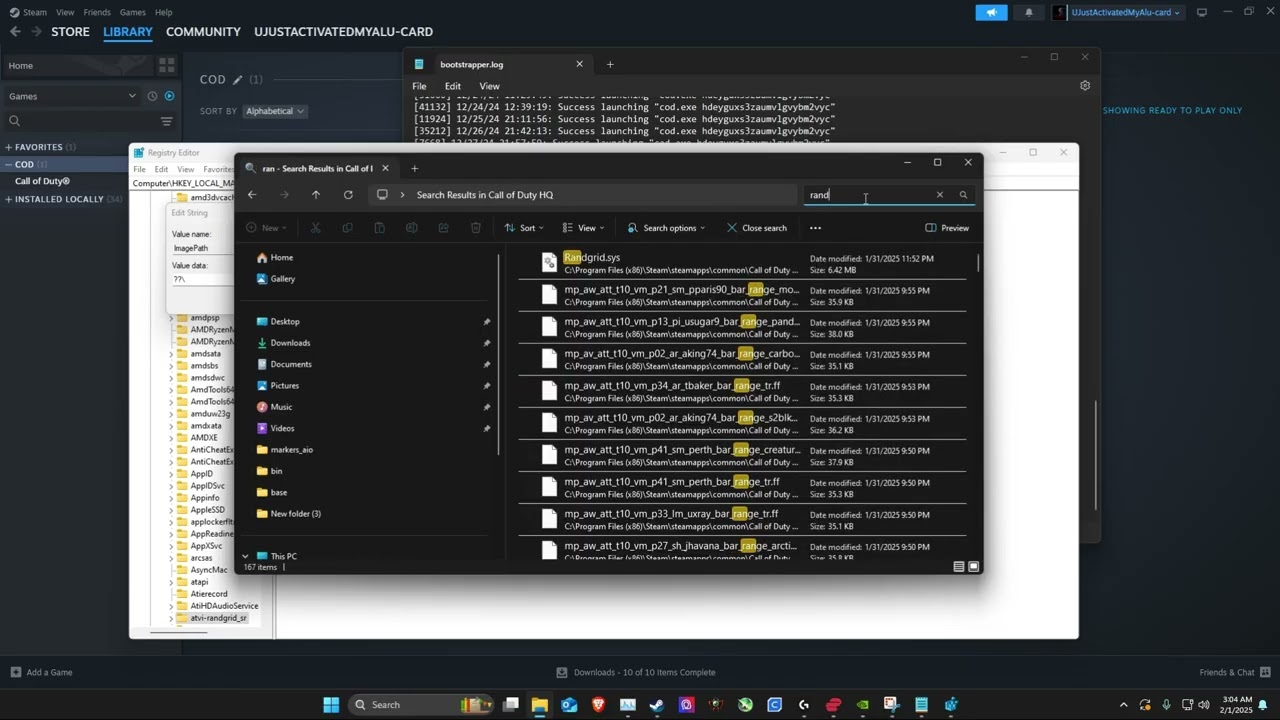Viewport: 1280px width, 720px height.
Task: Refresh the File Explorer search results
Action: coord(348,195)
